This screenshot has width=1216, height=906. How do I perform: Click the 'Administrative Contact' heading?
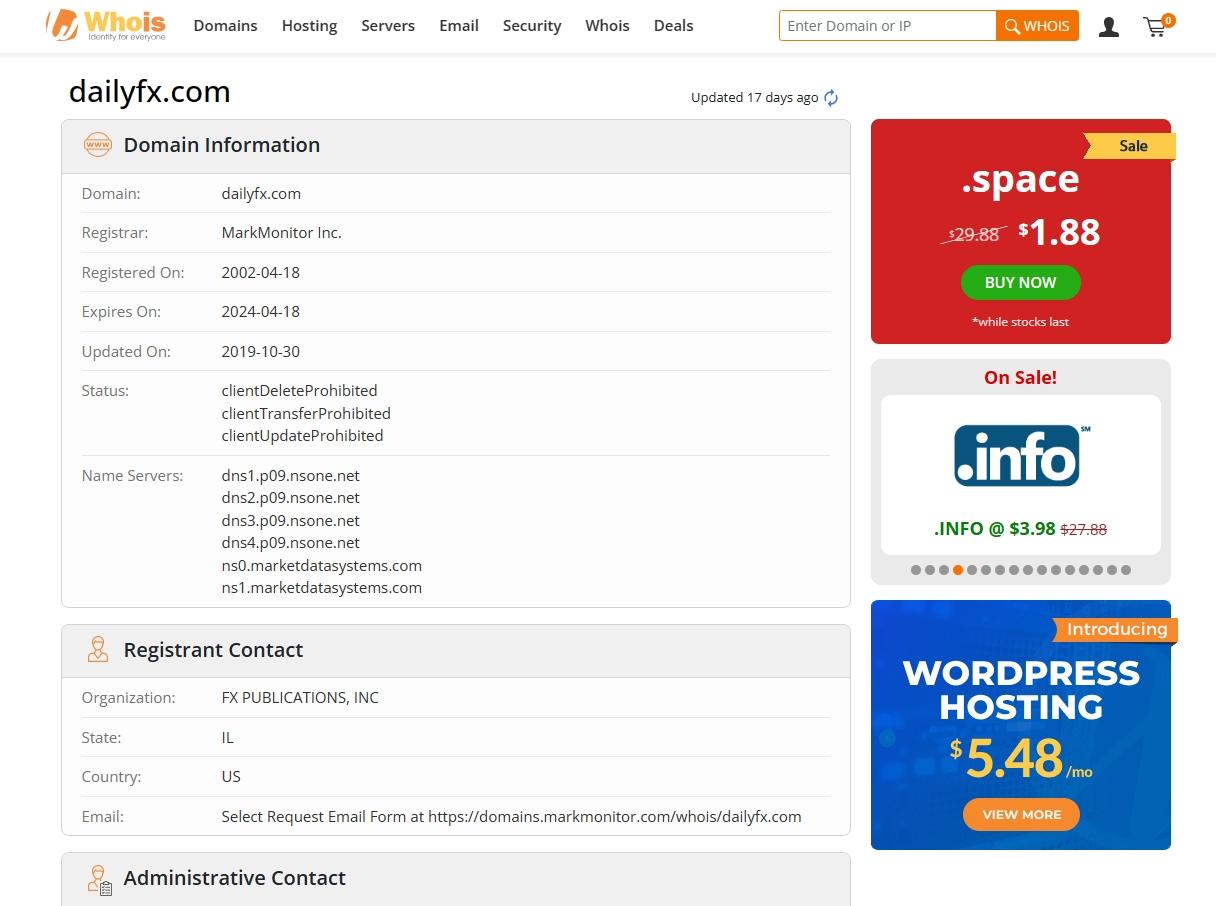tap(235, 878)
